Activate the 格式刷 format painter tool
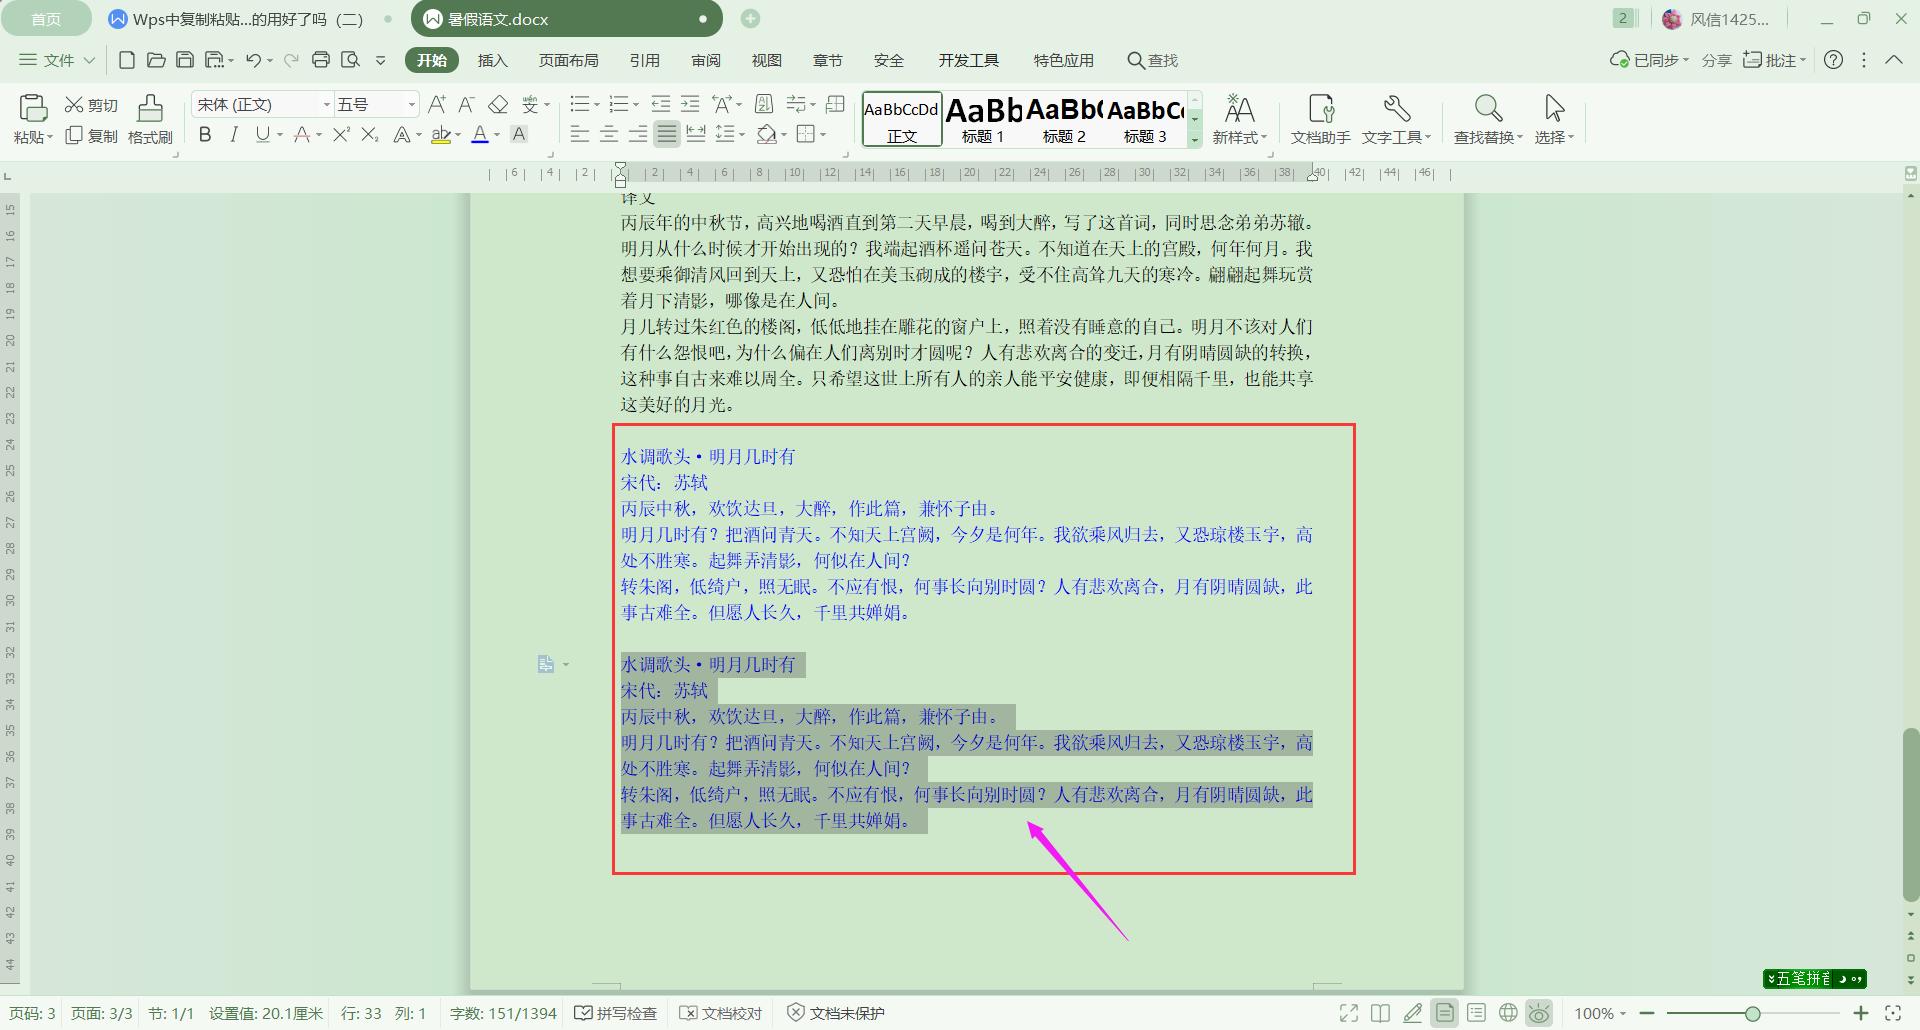1920x1030 pixels. coord(148,118)
